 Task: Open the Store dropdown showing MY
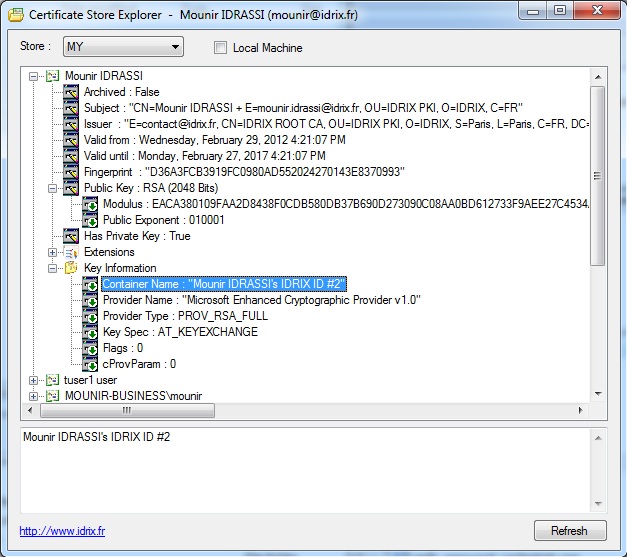click(123, 47)
